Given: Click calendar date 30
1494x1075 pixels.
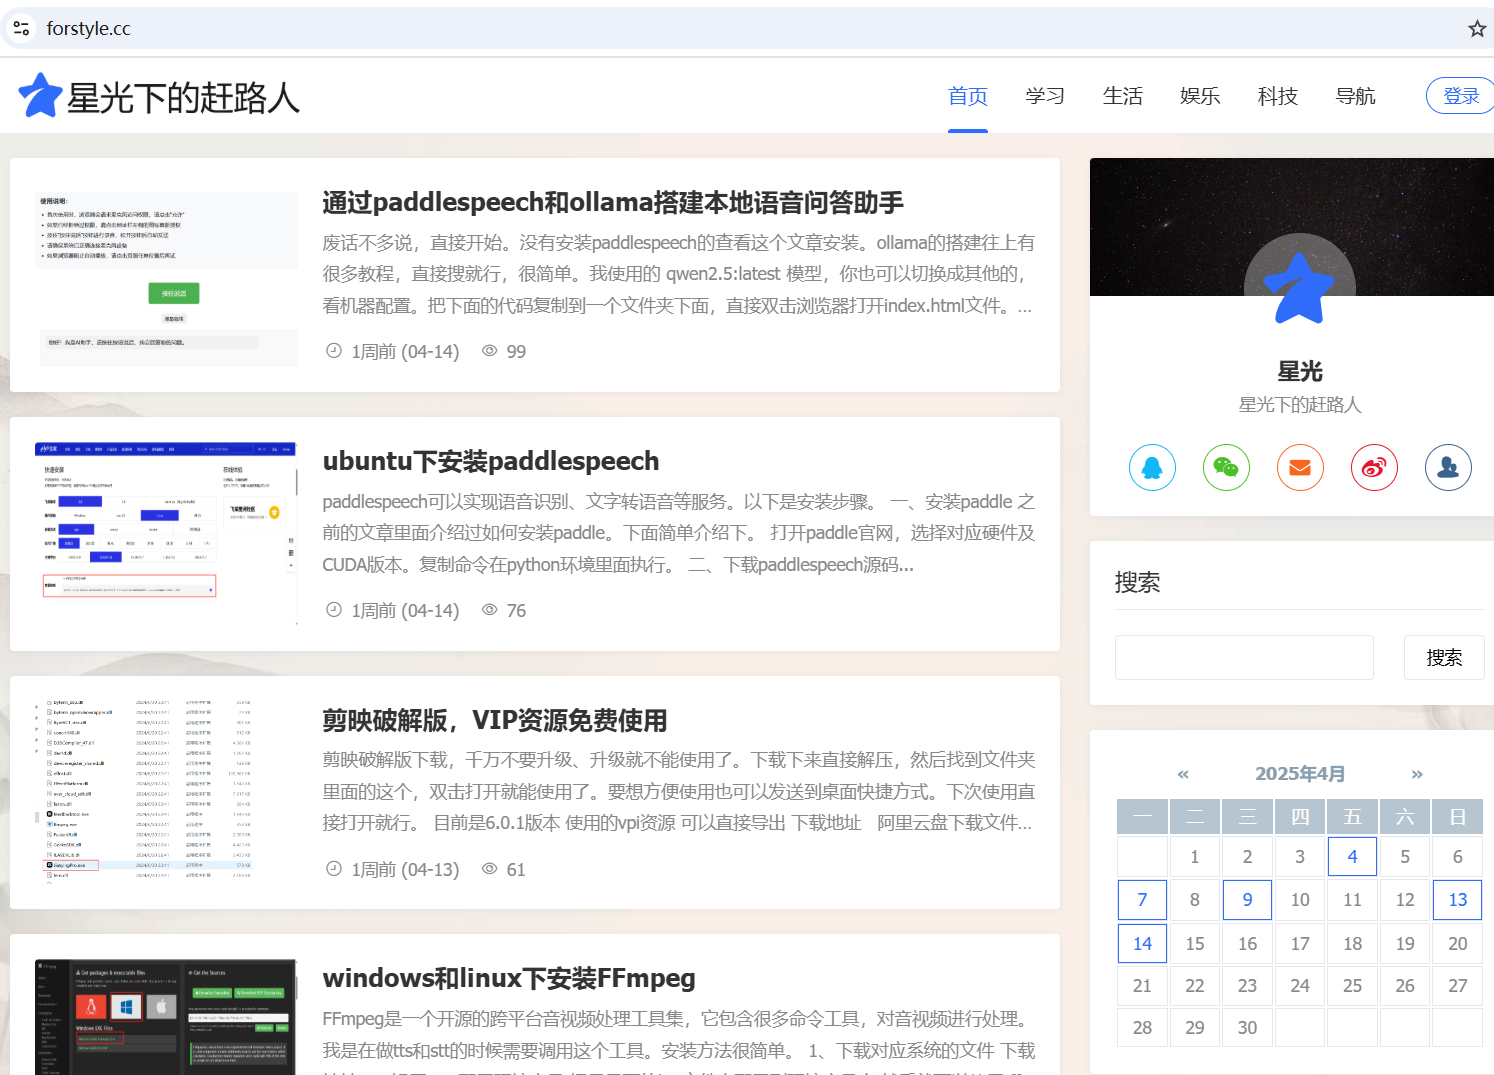Looking at the screenshot, I should point(1247,1027).
